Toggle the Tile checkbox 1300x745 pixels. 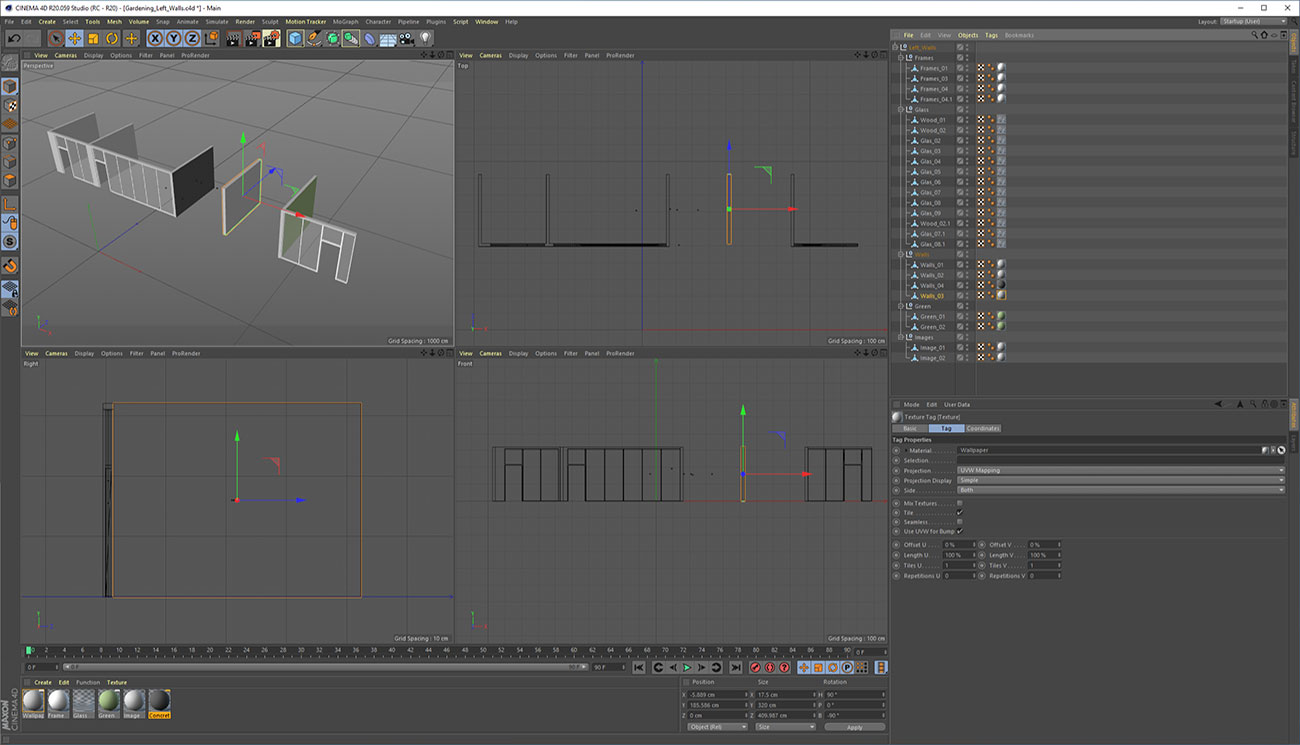(x=960, y=512)
